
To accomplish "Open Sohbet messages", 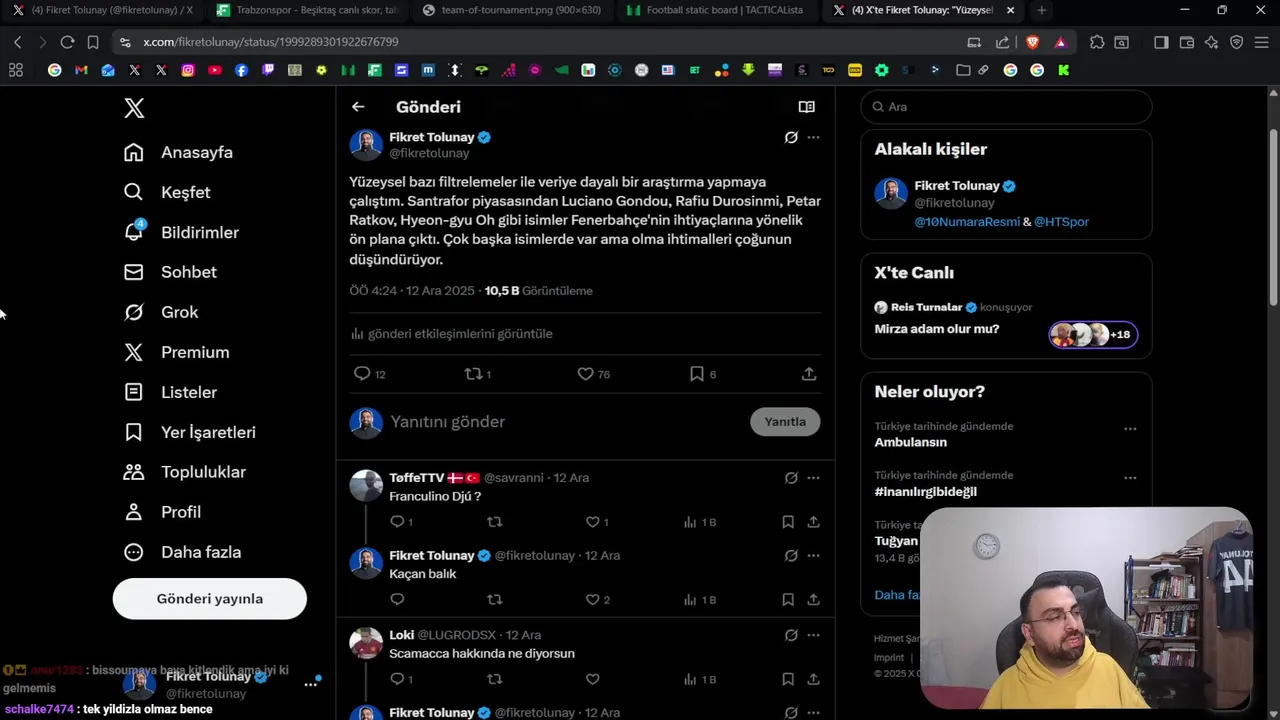I will tap(170, 272).
